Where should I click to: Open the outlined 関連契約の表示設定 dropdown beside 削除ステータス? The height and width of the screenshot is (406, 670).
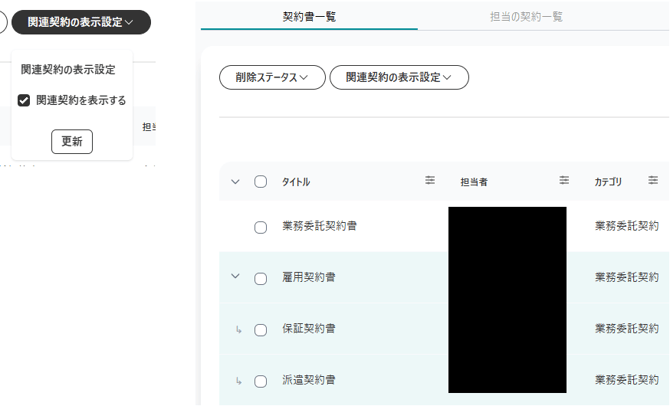pyautogui.click(x=399, y=77)
